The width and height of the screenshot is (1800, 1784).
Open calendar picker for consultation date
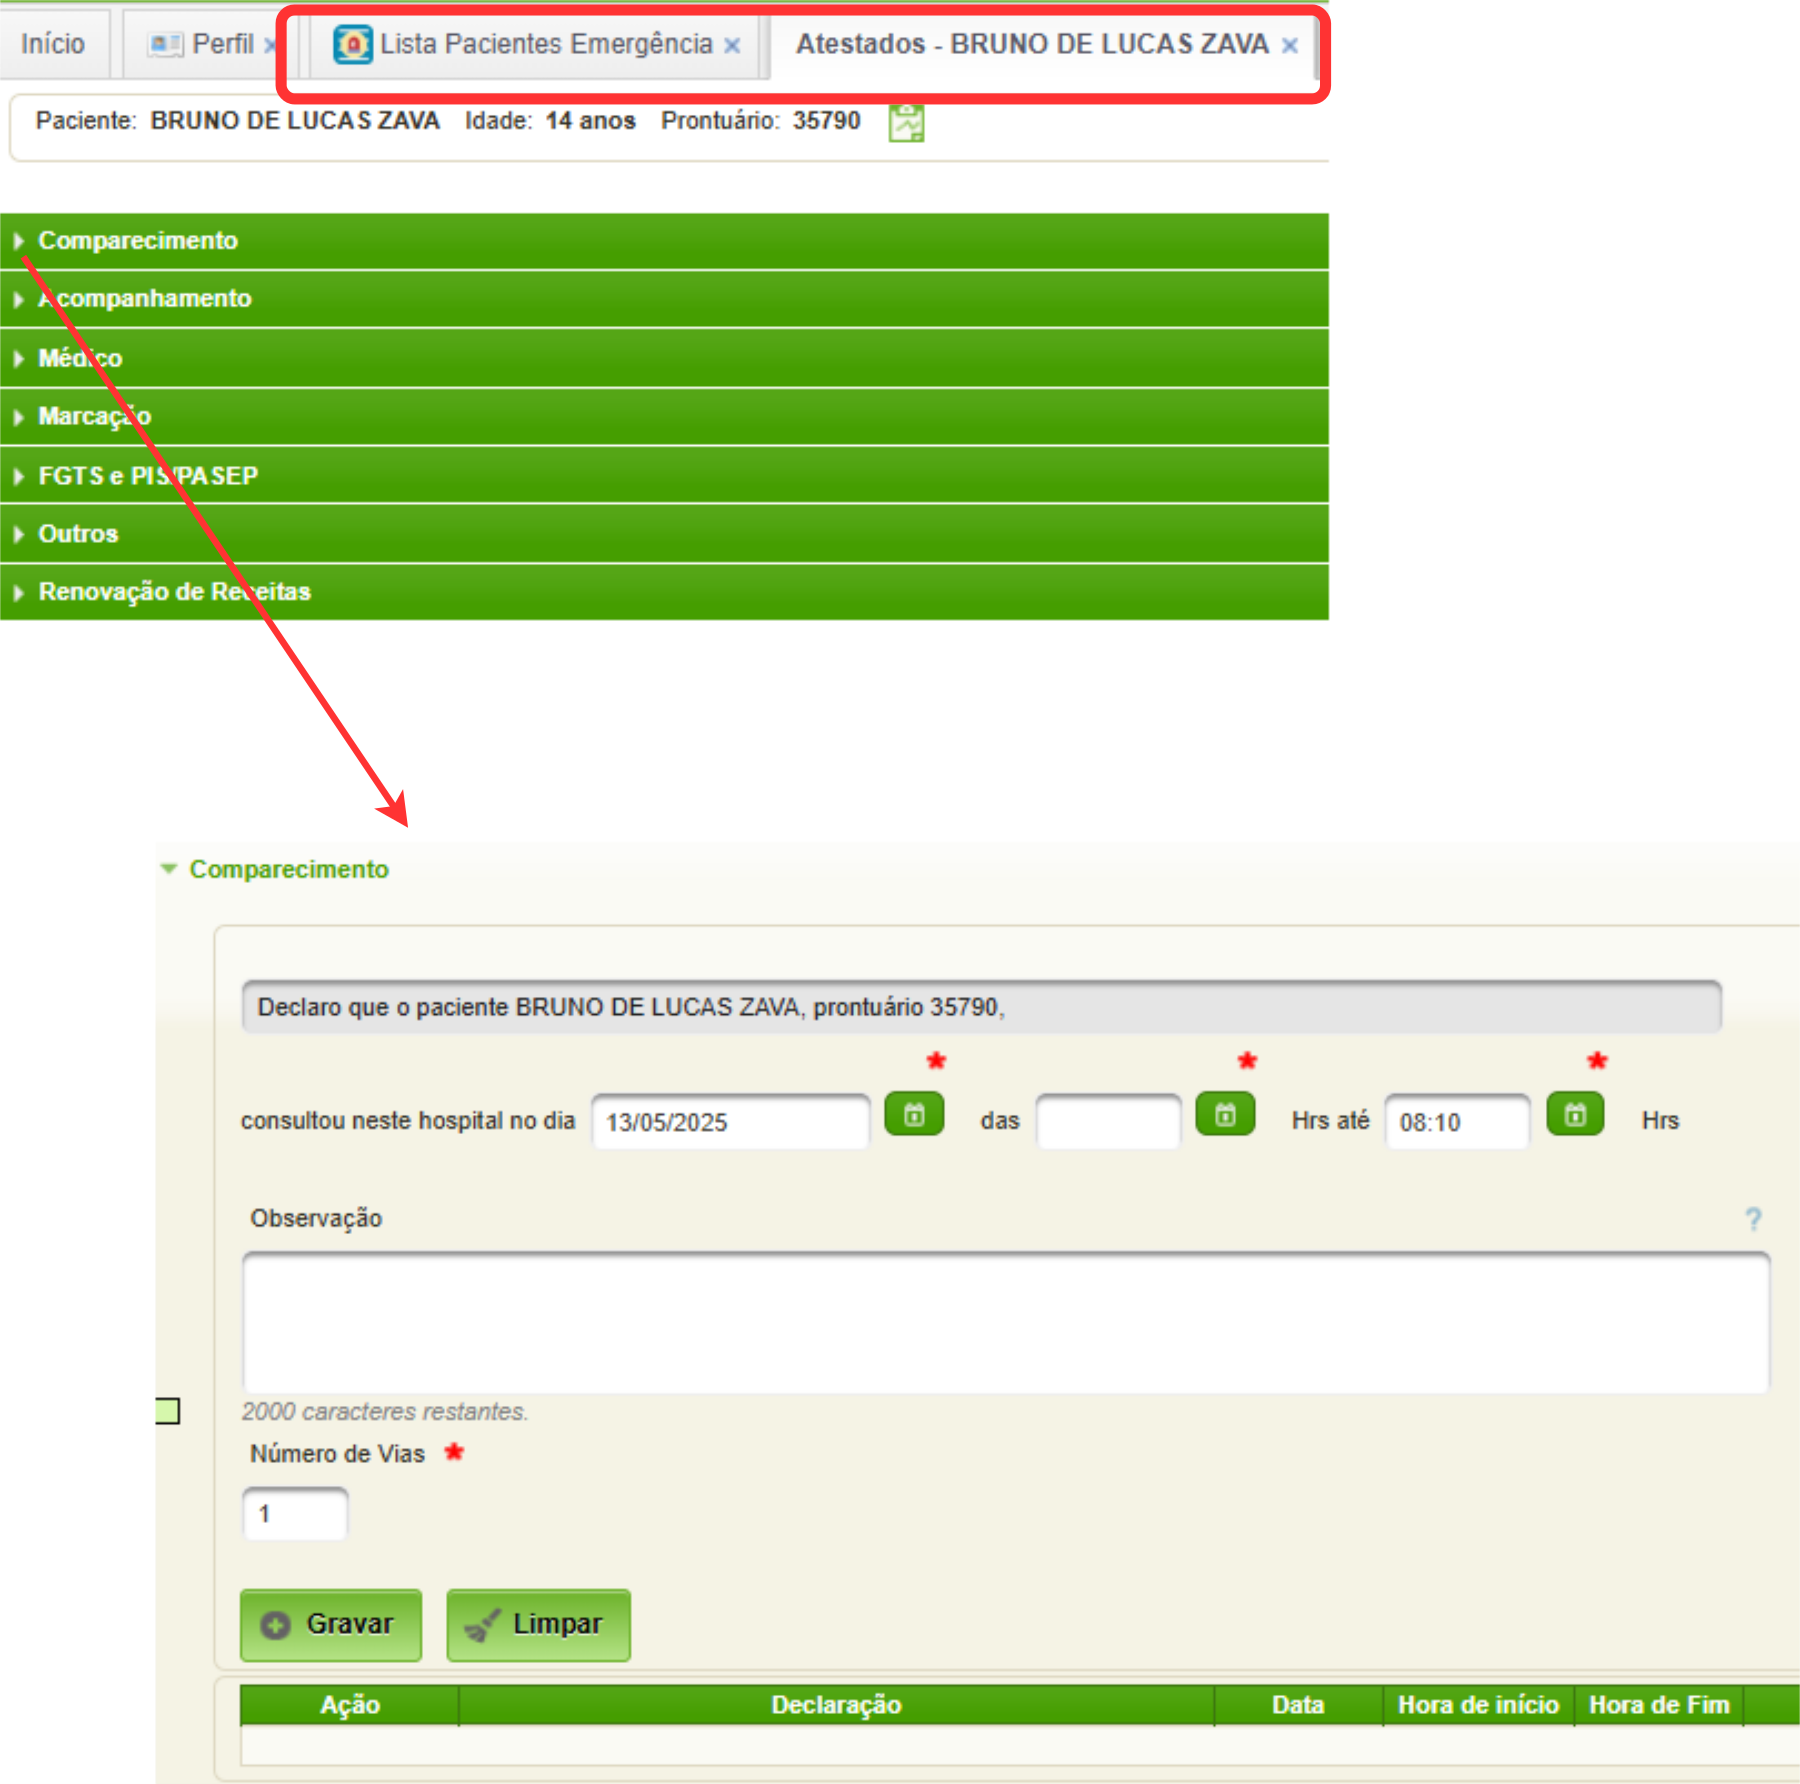[x=914, y=1115]
